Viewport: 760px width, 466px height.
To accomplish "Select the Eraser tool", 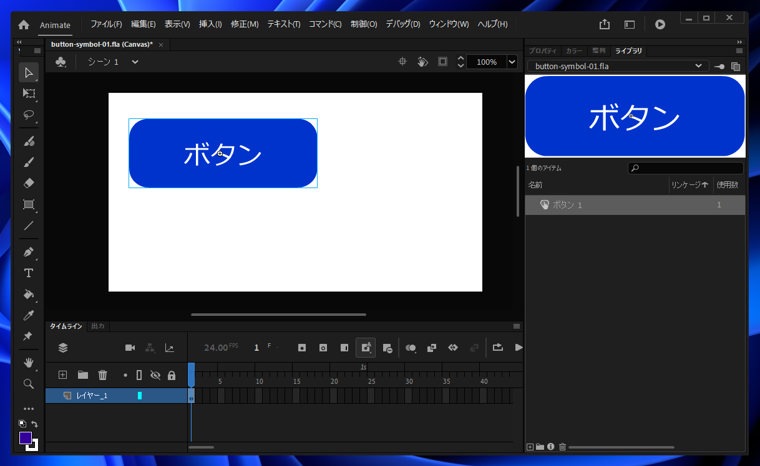I will (x=29, y=183).
